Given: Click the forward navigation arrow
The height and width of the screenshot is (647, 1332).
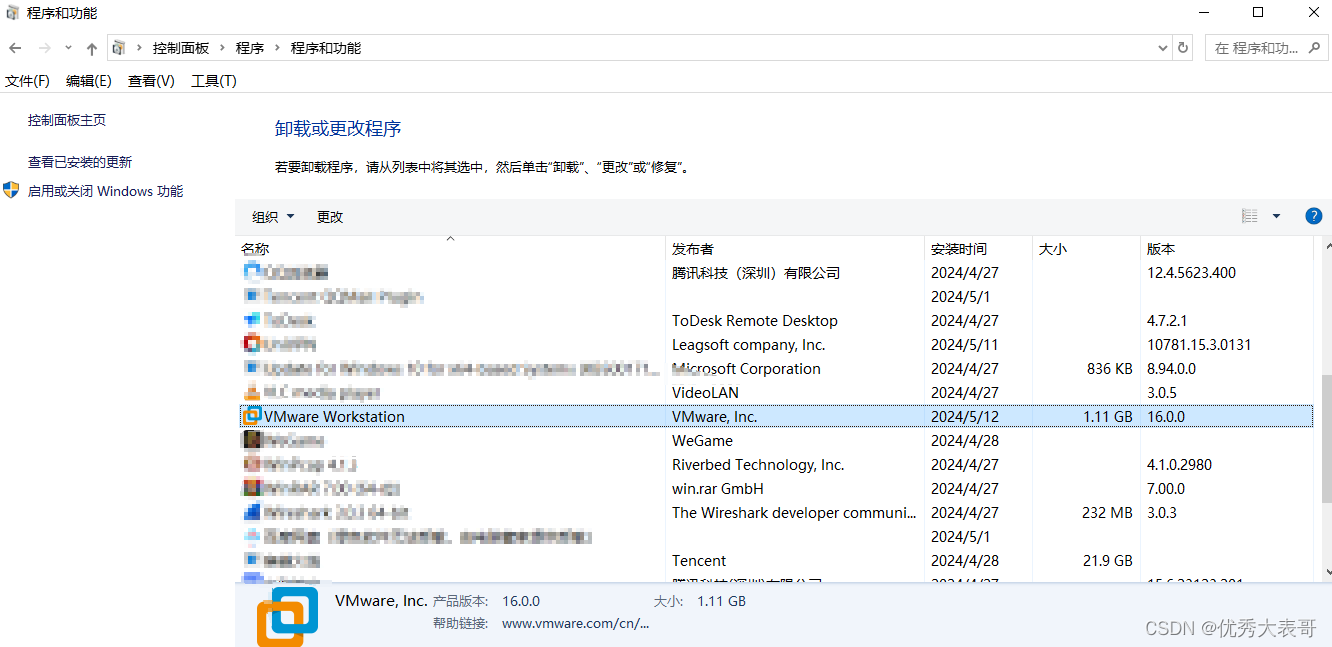Looking at the screenshot, I should [44, 48].
